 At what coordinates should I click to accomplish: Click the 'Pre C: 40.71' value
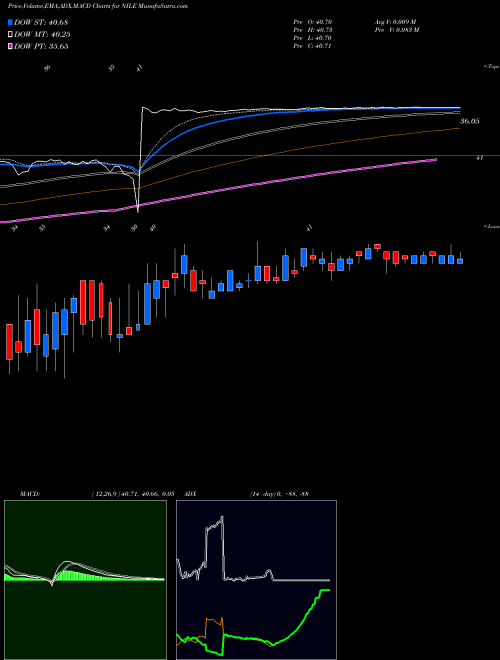pyautogui.click(x=313, y=46)
